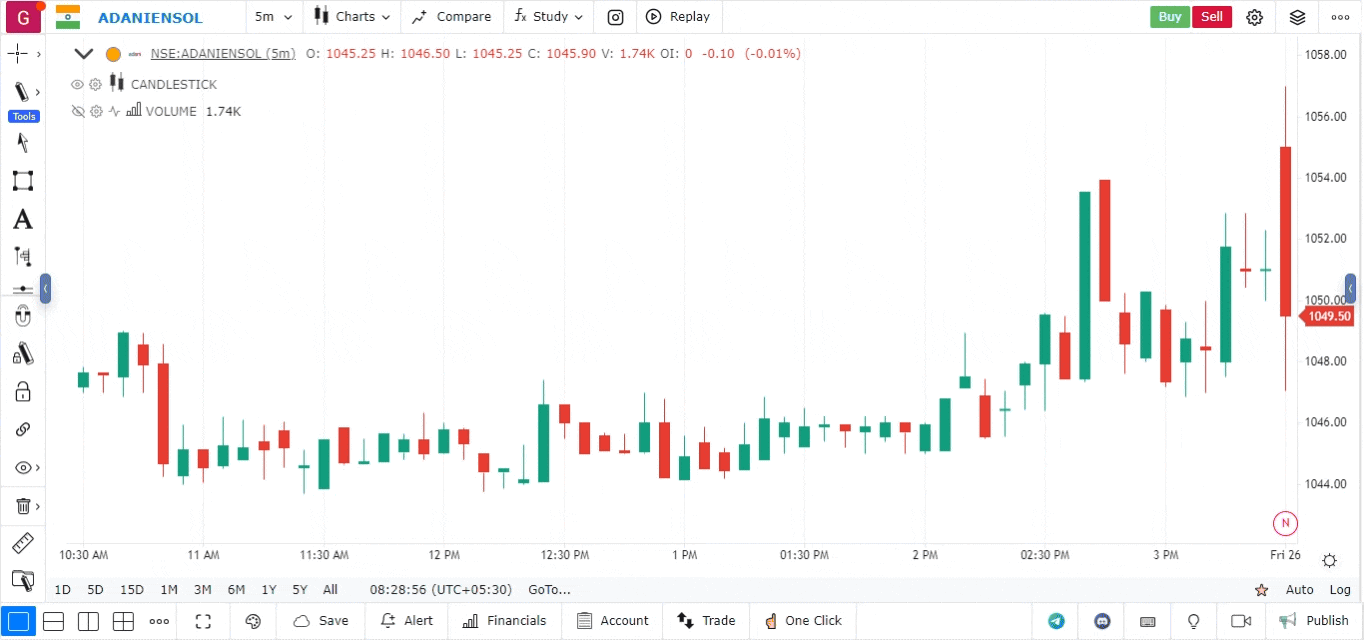1364x640 pixels.
Task: Expand the Charts type dropdown
Action: tap(352, 17)
